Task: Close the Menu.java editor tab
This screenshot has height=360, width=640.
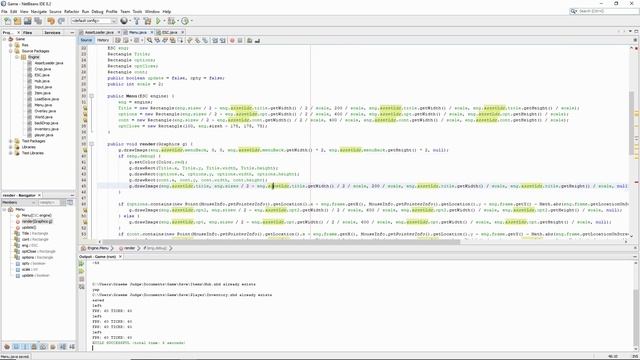Action: click(151, 32)
